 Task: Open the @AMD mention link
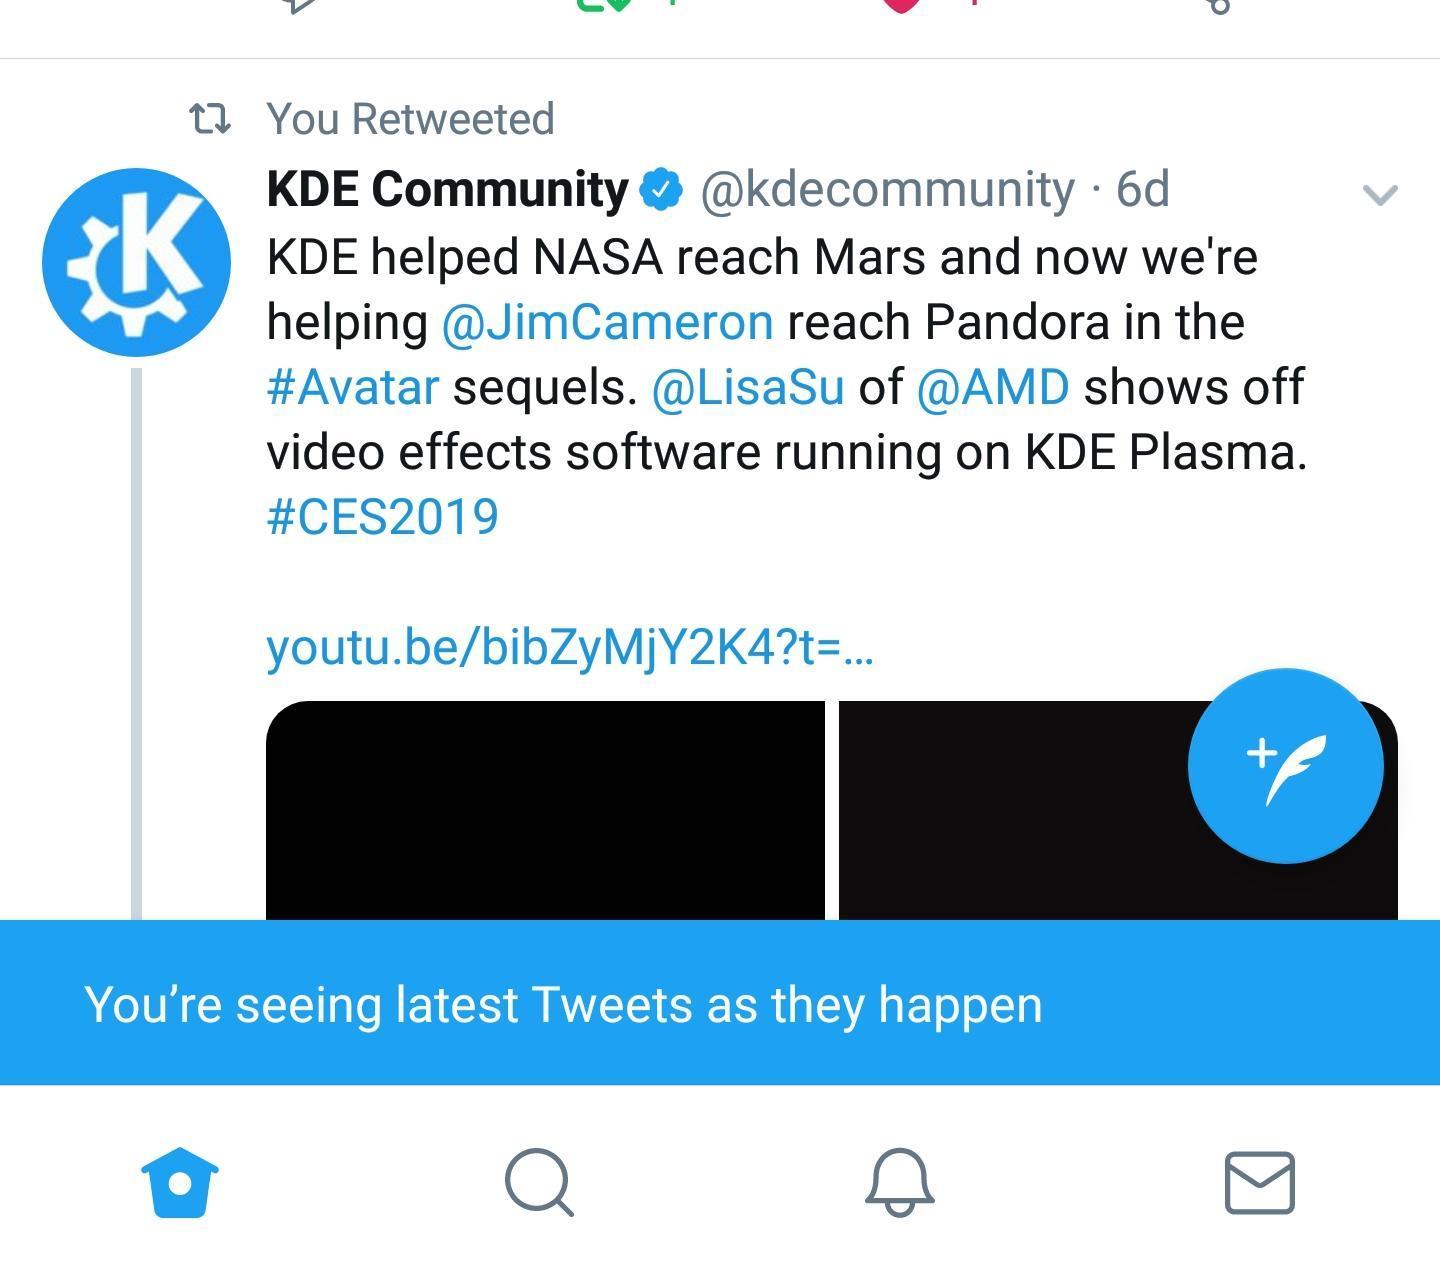[x=993, y=387]
